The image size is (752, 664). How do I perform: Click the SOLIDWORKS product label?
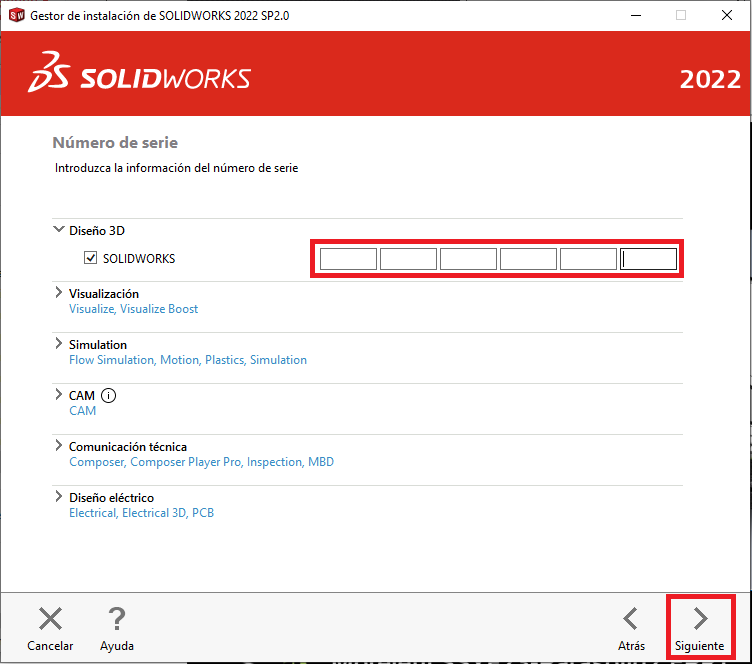pyautogui.click(x=139, y=259)
